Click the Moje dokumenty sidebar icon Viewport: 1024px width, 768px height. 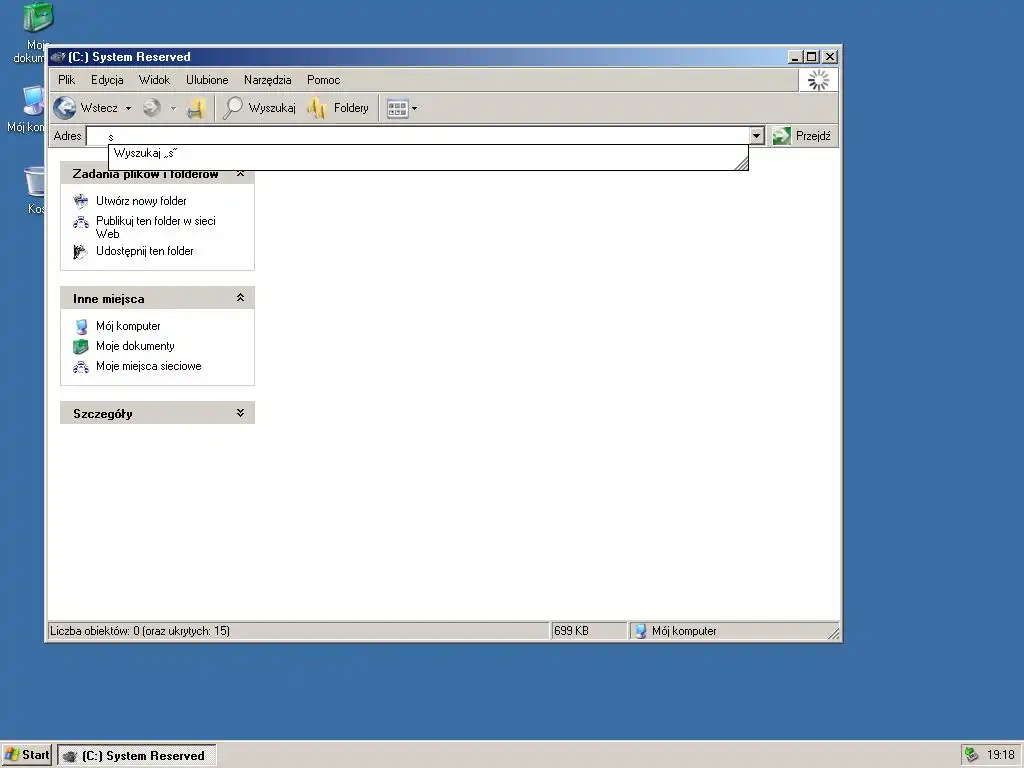[x=80, y=346]
